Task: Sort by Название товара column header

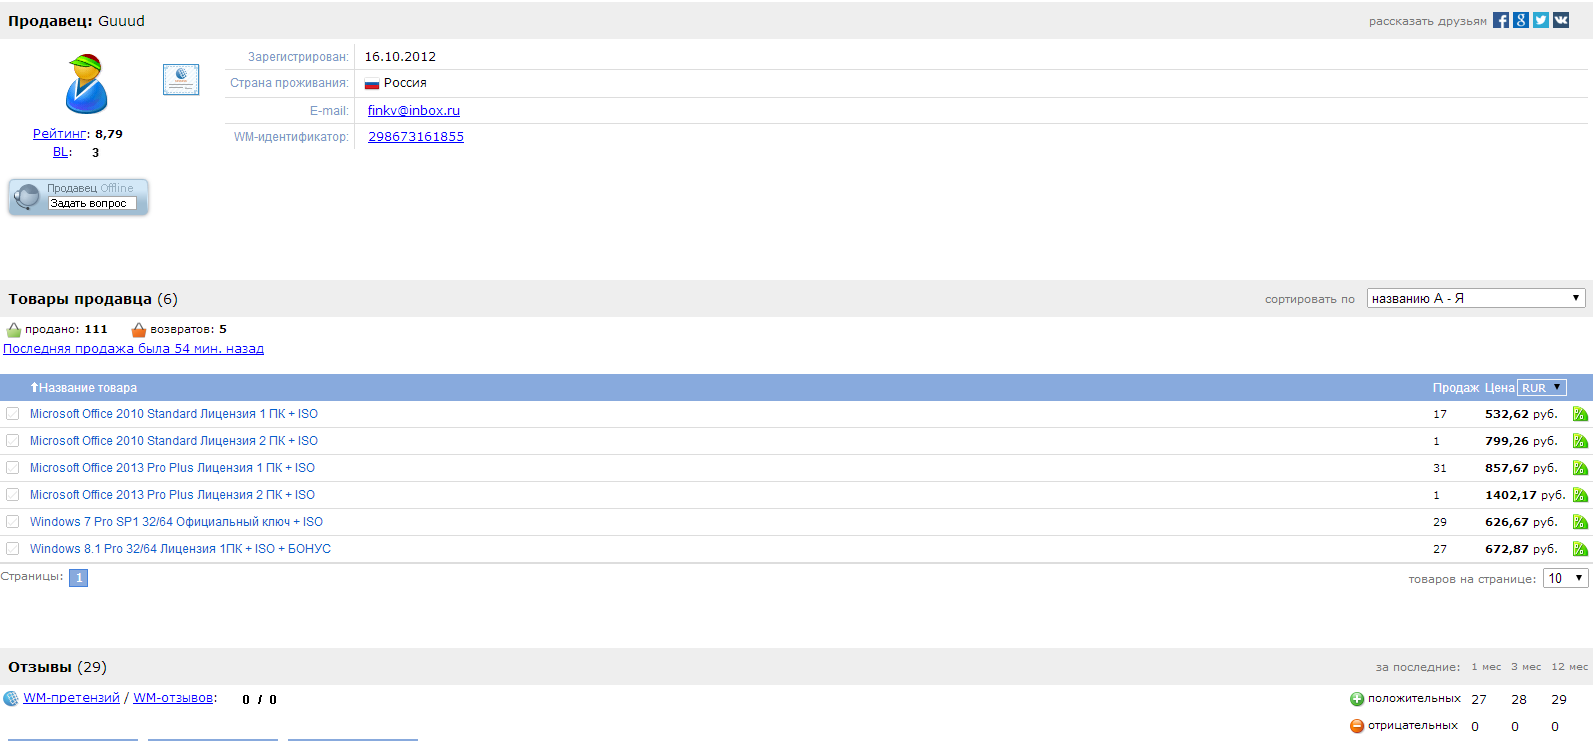Action: click(x=84, y=388)
